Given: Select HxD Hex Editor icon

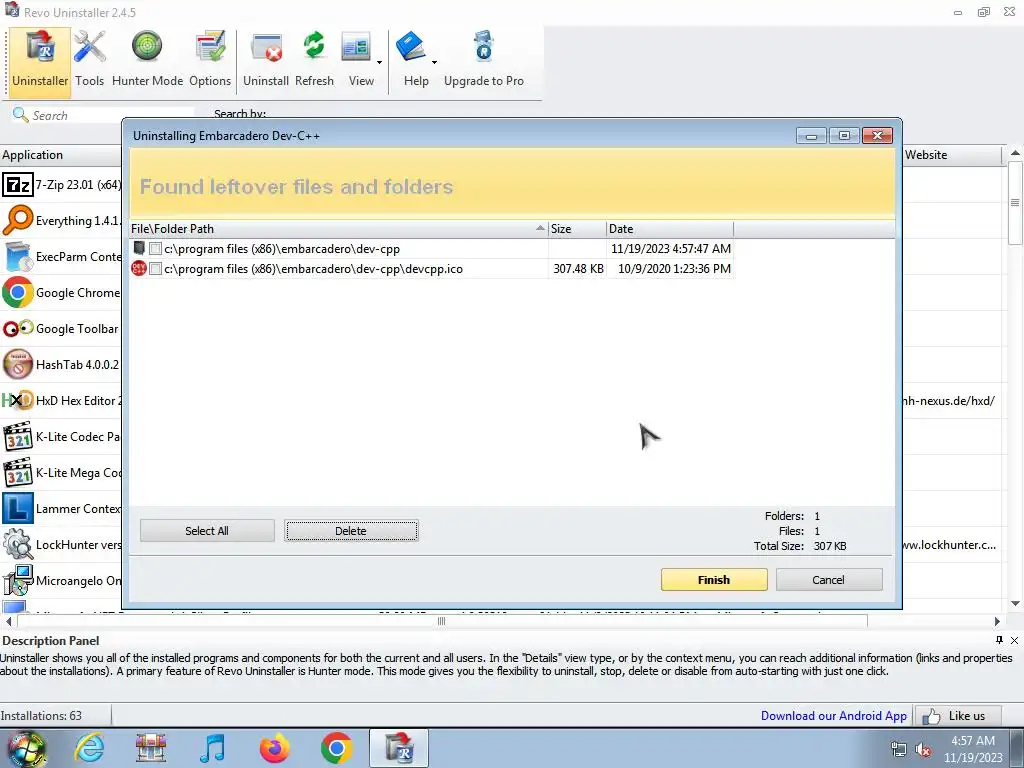Looking at the screenshot, I should 18,400.
